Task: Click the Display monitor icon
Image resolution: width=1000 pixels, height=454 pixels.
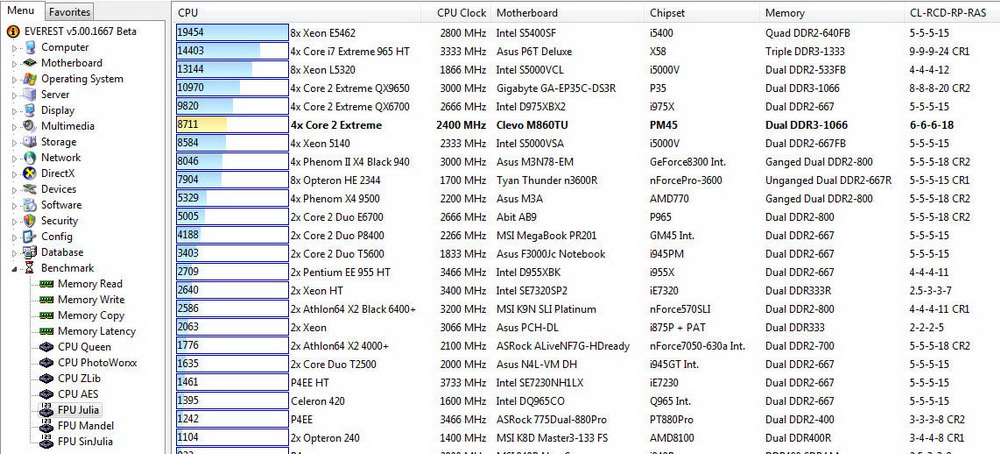Action: pyautogui.click(x=29, y=110)
